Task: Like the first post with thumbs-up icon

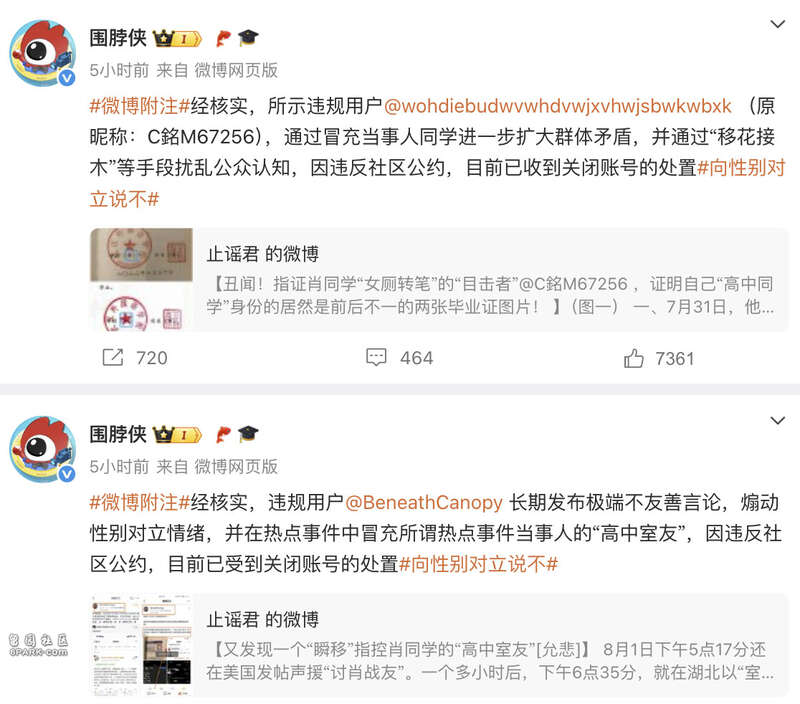Action: click(634, 358)
